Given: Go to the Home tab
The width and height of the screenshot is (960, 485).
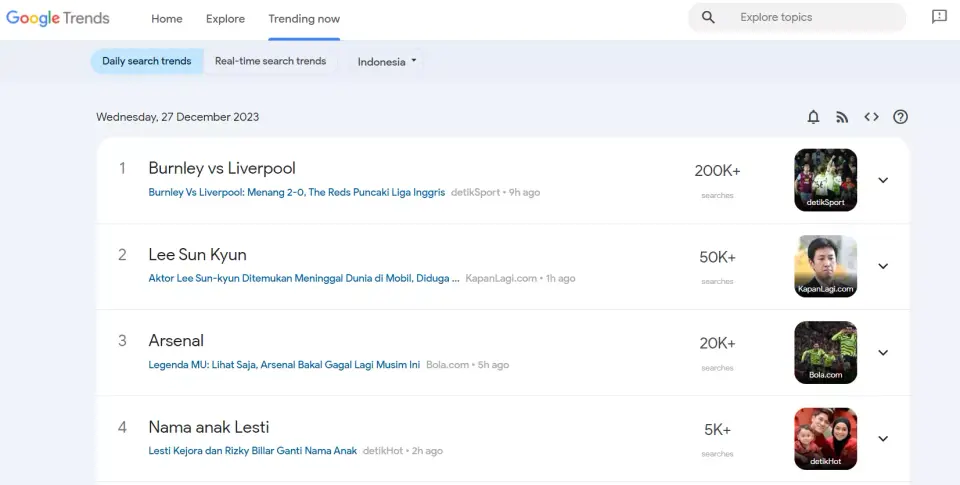Looking at the screenshot, I should point(167,19).
